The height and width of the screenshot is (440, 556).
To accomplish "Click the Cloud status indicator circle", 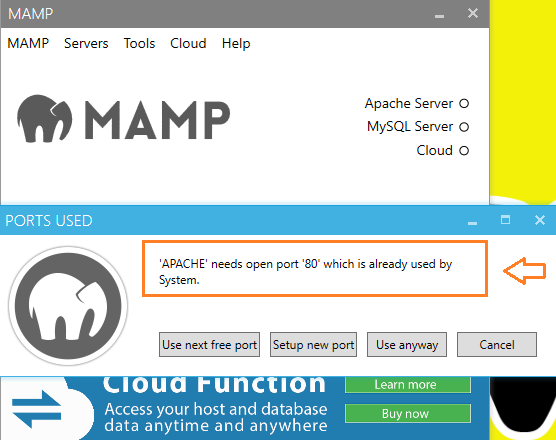I will coord(464,151).
